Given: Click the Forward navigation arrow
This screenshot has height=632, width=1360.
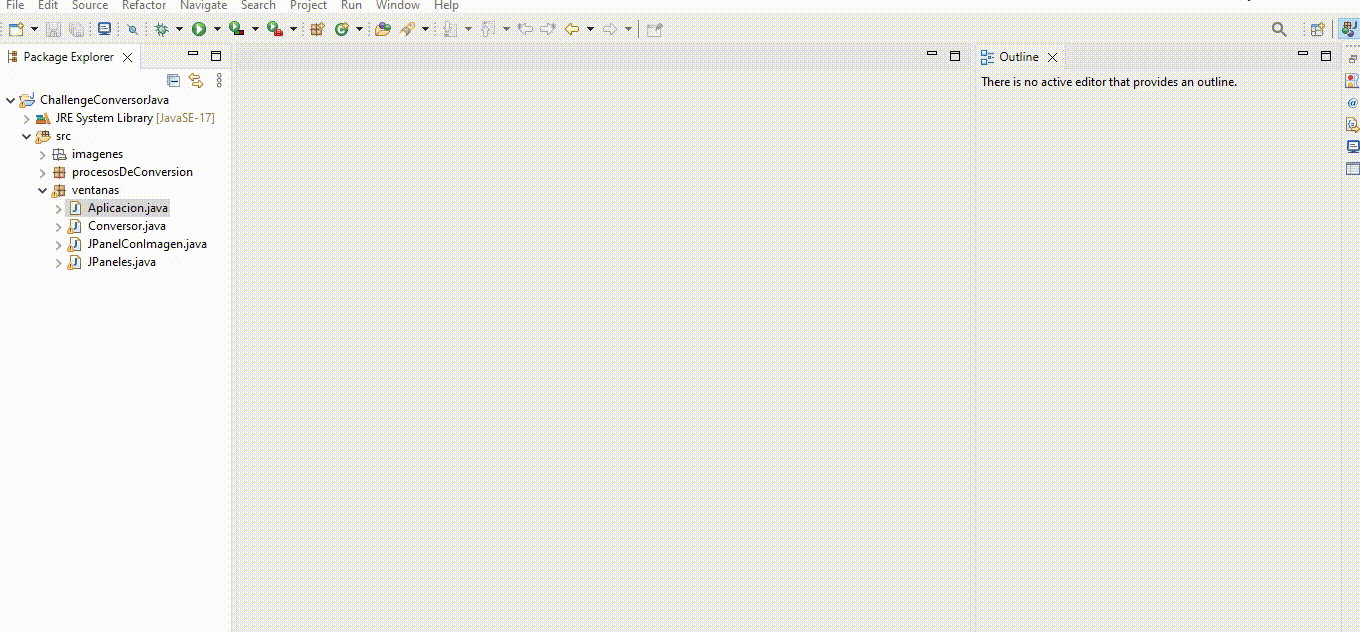Looking at the screenshot, I should coord(610,29).
